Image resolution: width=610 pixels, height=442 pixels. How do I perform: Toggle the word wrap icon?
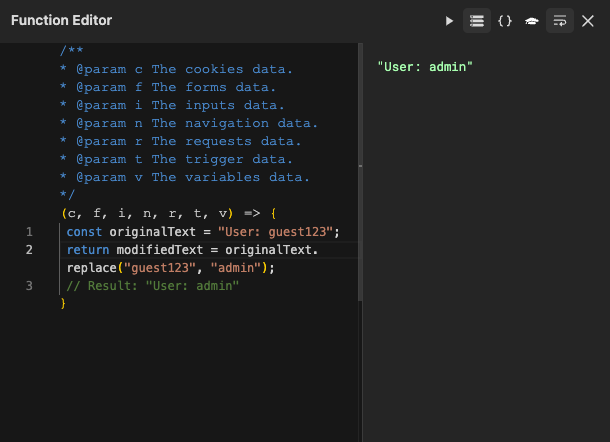coord(560,21)
